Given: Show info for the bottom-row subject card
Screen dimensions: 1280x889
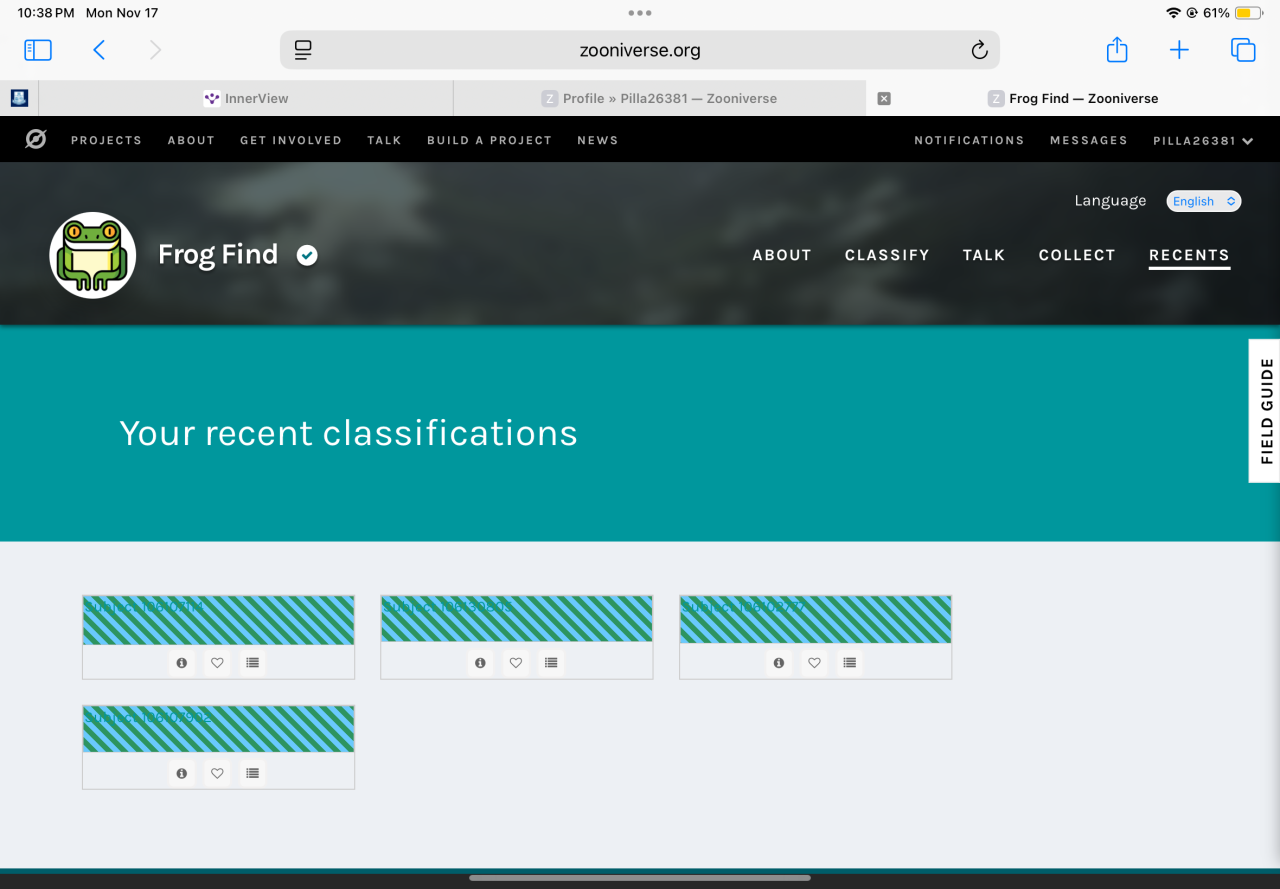Looking at the screenshot, I should pos(181,773).
